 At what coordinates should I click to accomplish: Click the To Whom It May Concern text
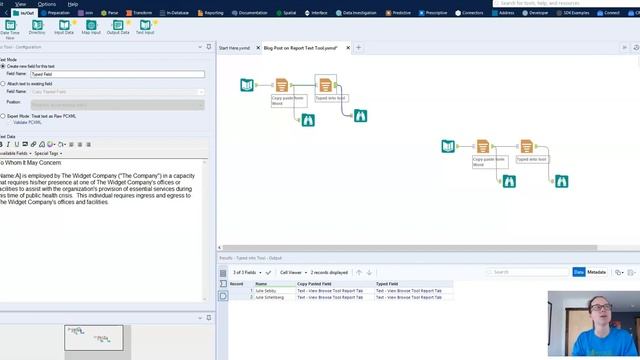click(x=30, y=163)
